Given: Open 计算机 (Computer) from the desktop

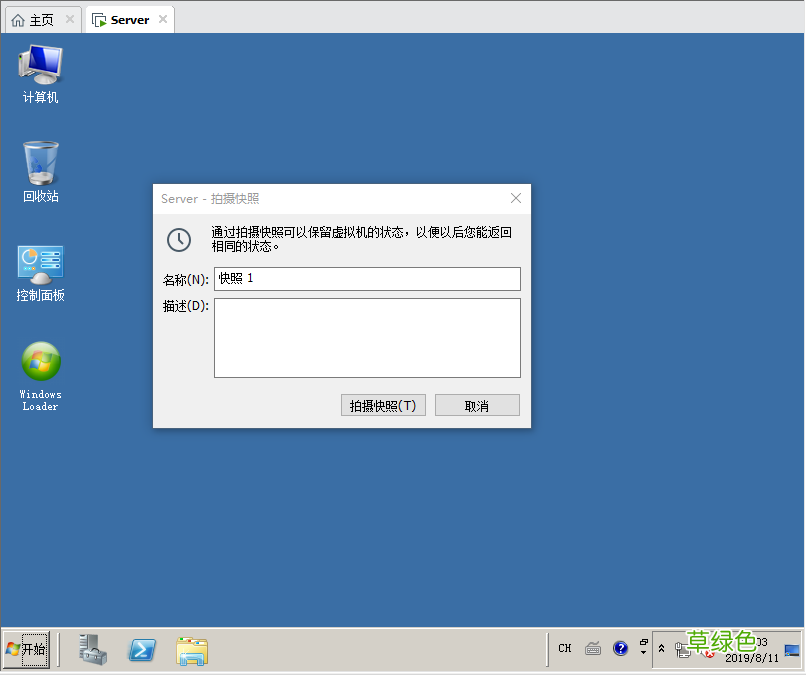Looking at the screenshot, I should (40, 70).
